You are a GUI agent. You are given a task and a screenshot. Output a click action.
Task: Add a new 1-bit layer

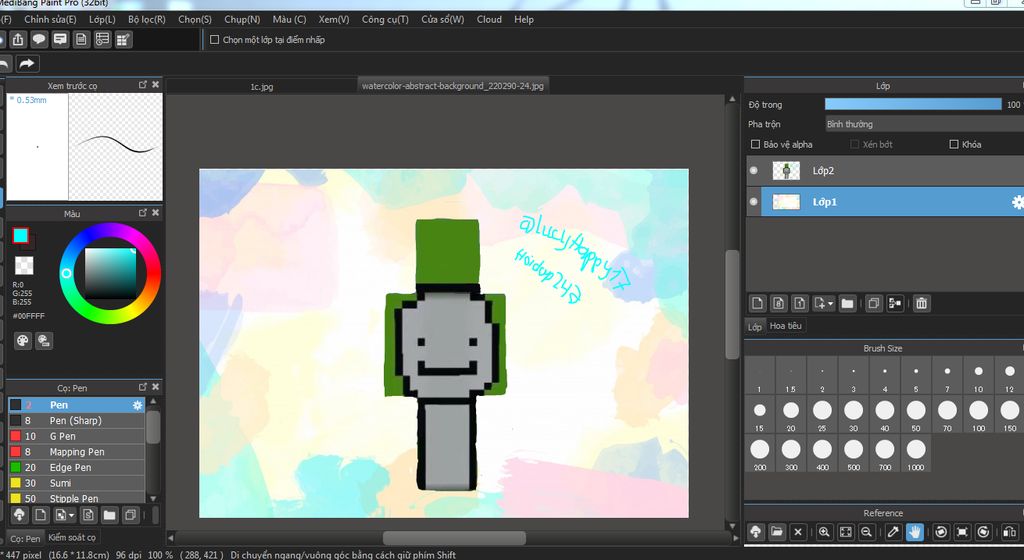(x=799, y=303)
